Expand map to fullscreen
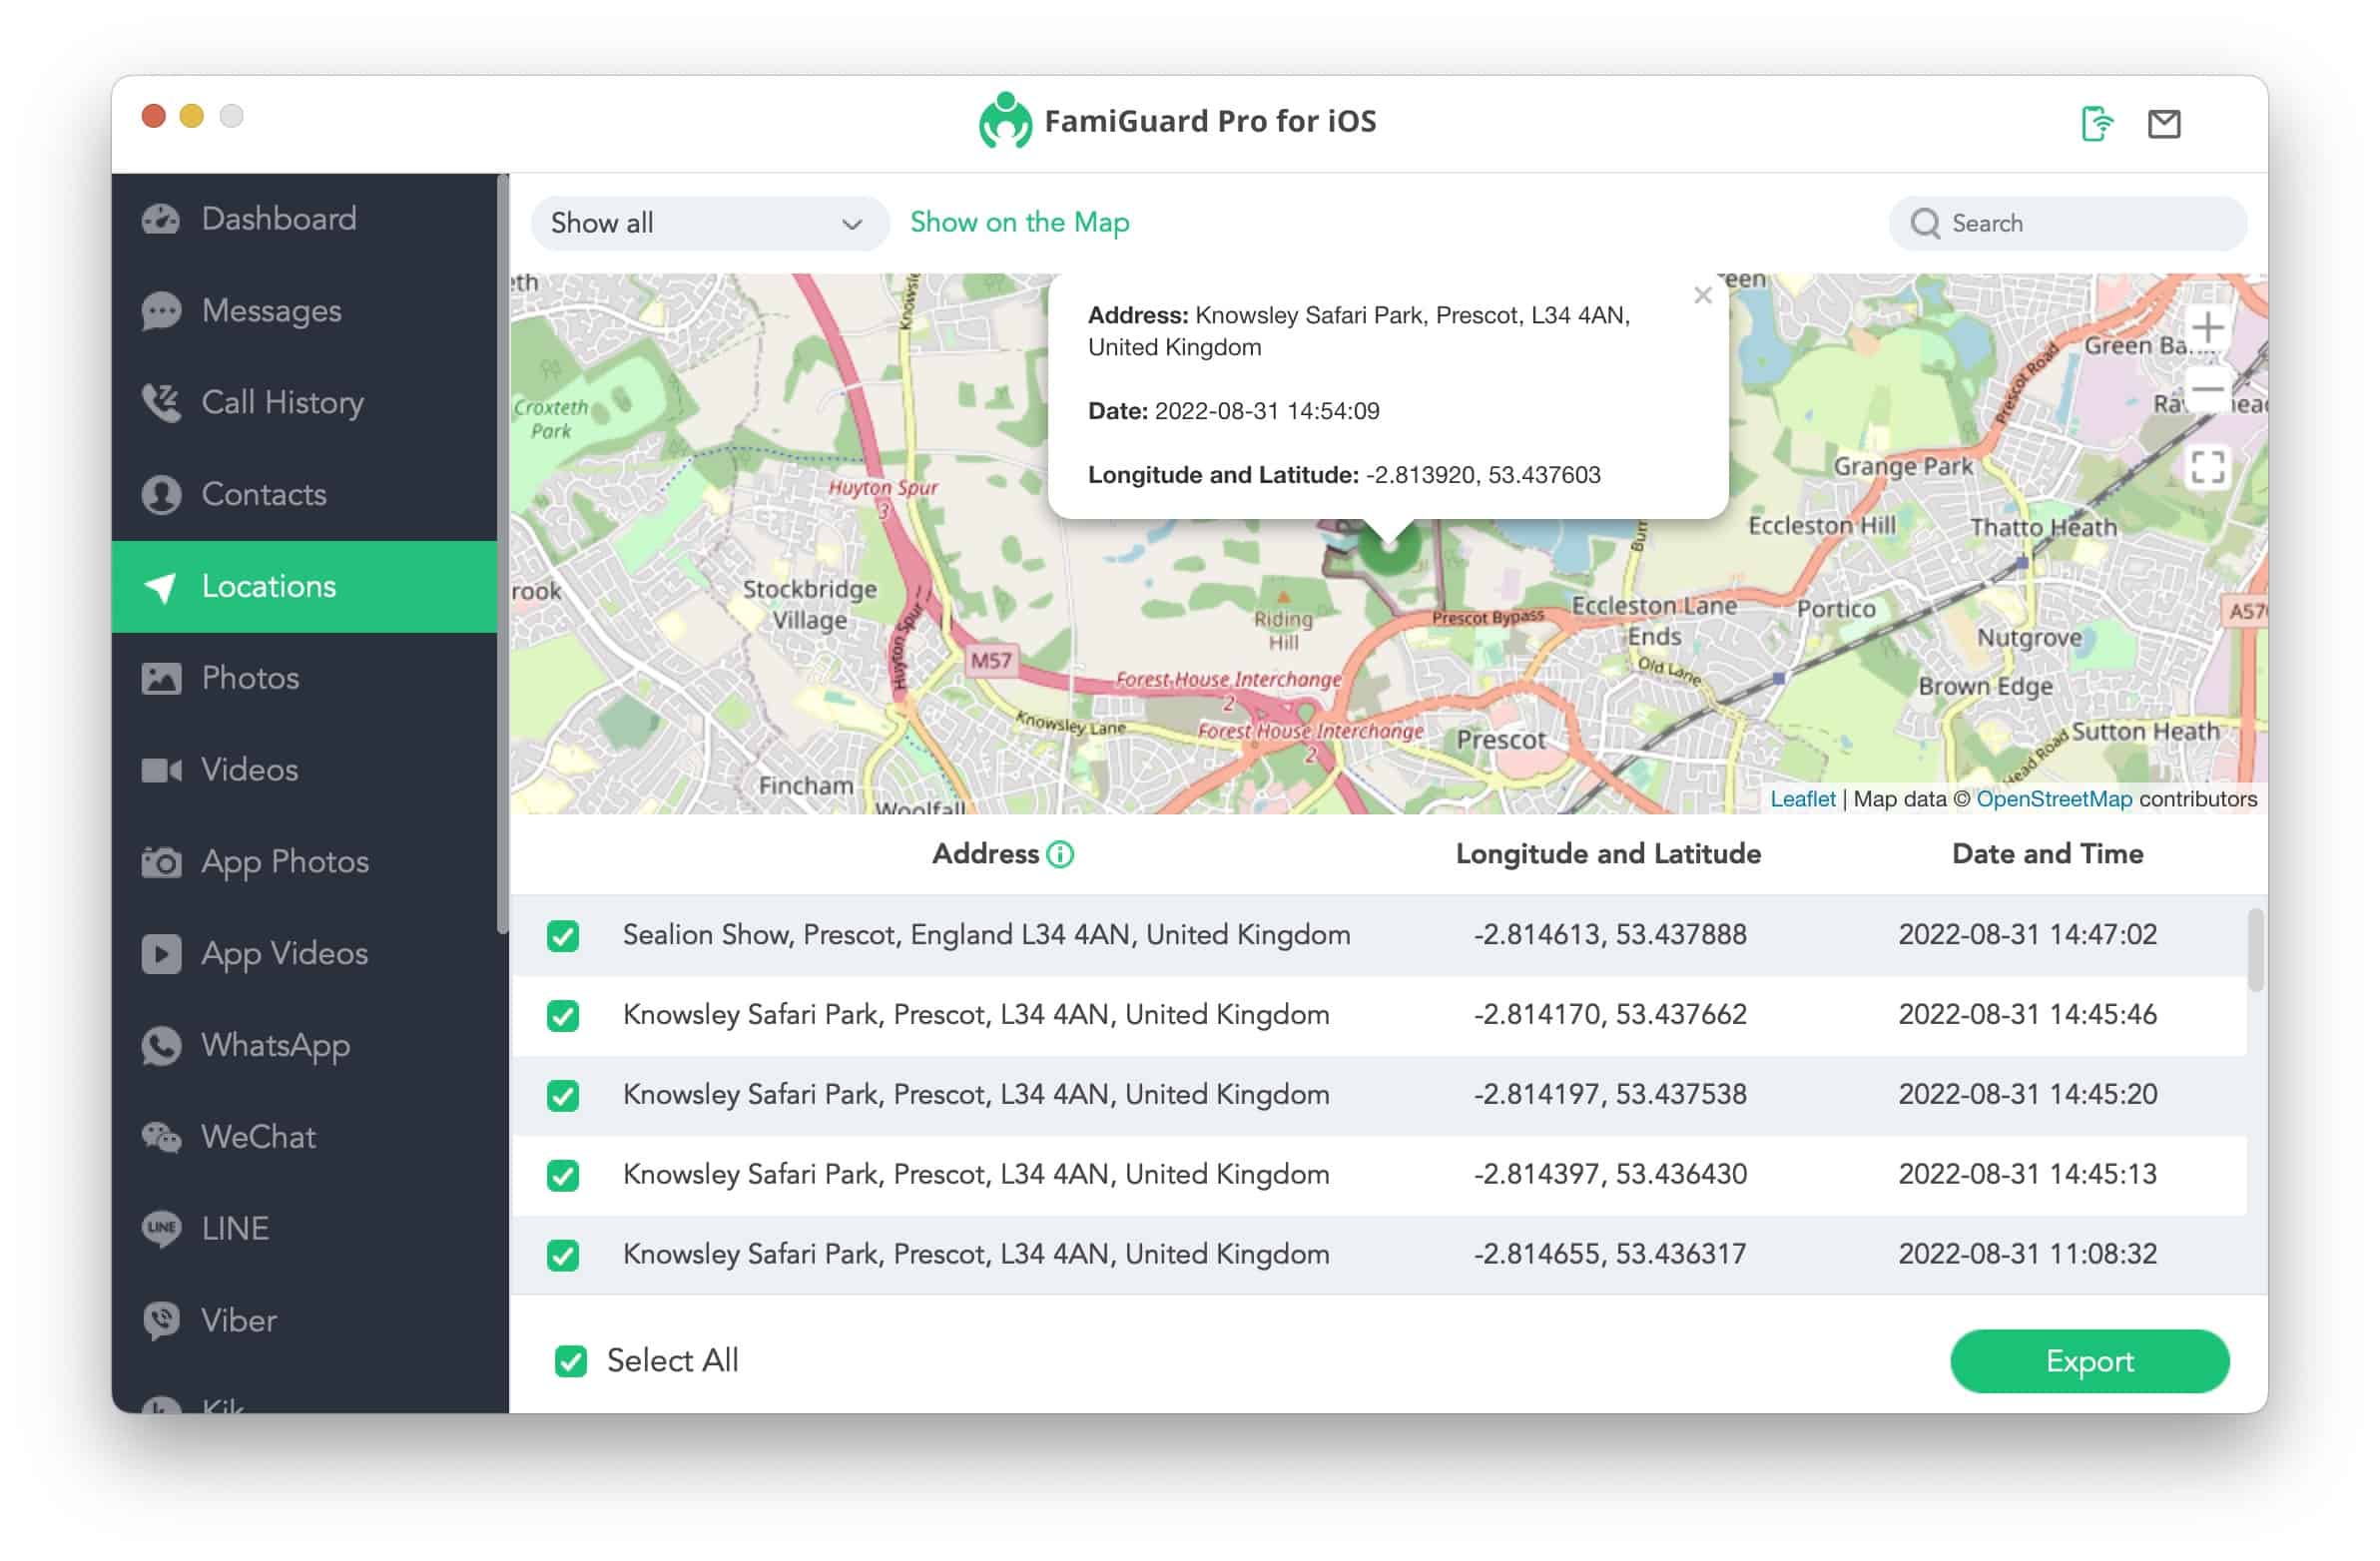 tap(2207, 467)
